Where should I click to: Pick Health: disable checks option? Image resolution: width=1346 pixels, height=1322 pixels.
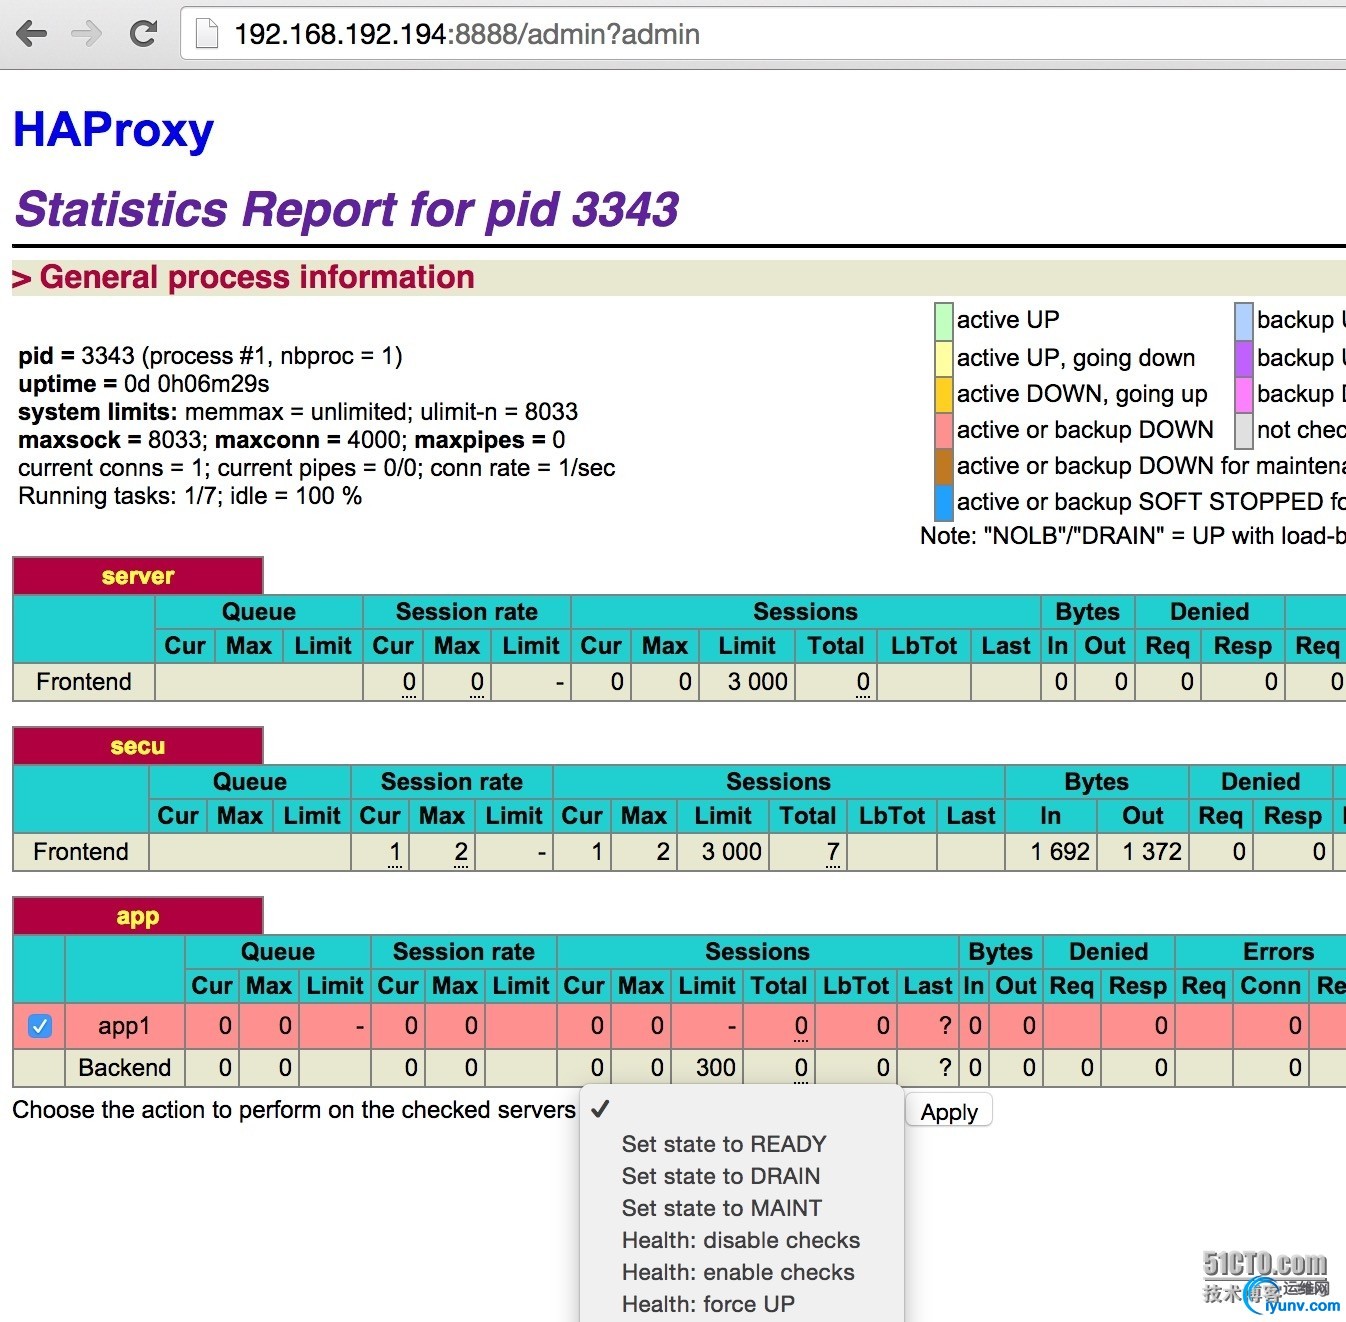(740, 1240)
